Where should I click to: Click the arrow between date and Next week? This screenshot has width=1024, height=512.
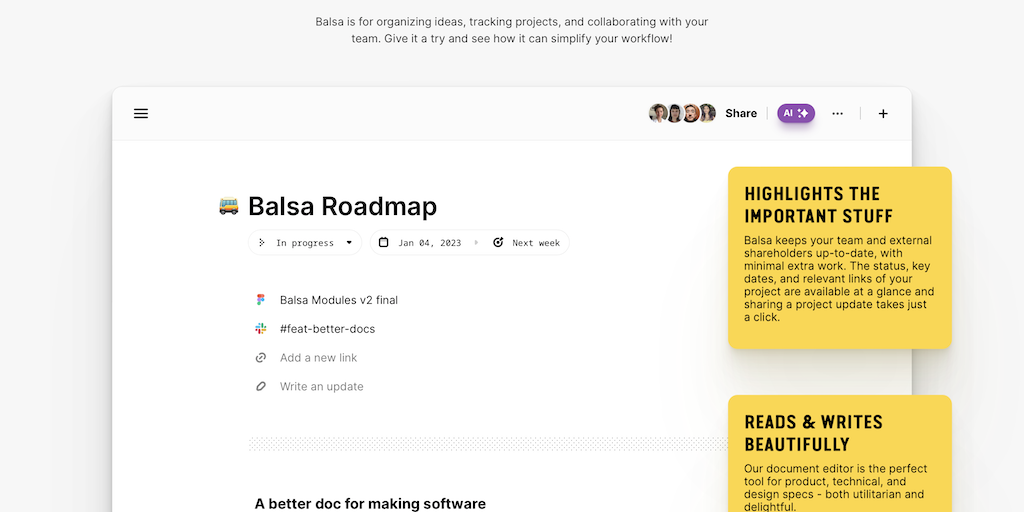(476, 242)
